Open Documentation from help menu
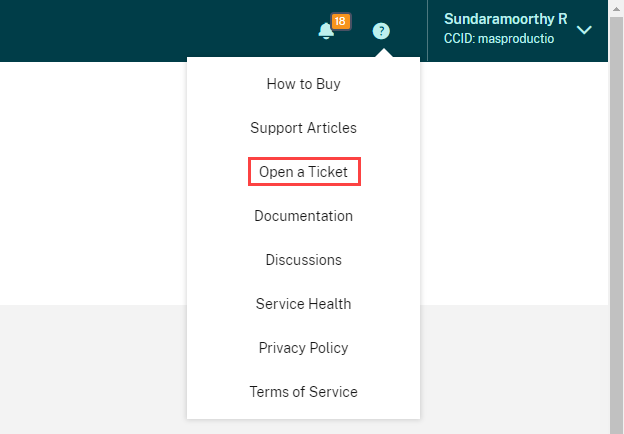Viewport: 624px width, 434px height. (x=303, y=216)
